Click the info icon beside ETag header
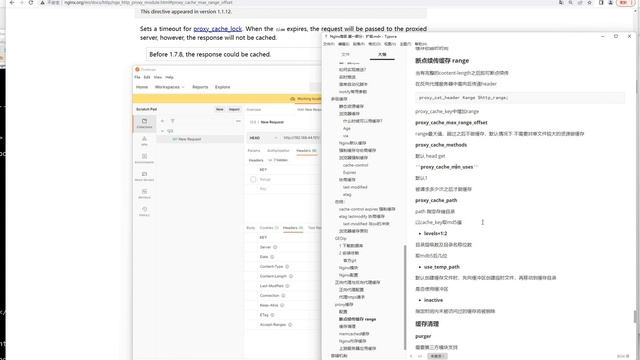Screen dimensions: 640x360 point(272,315)
